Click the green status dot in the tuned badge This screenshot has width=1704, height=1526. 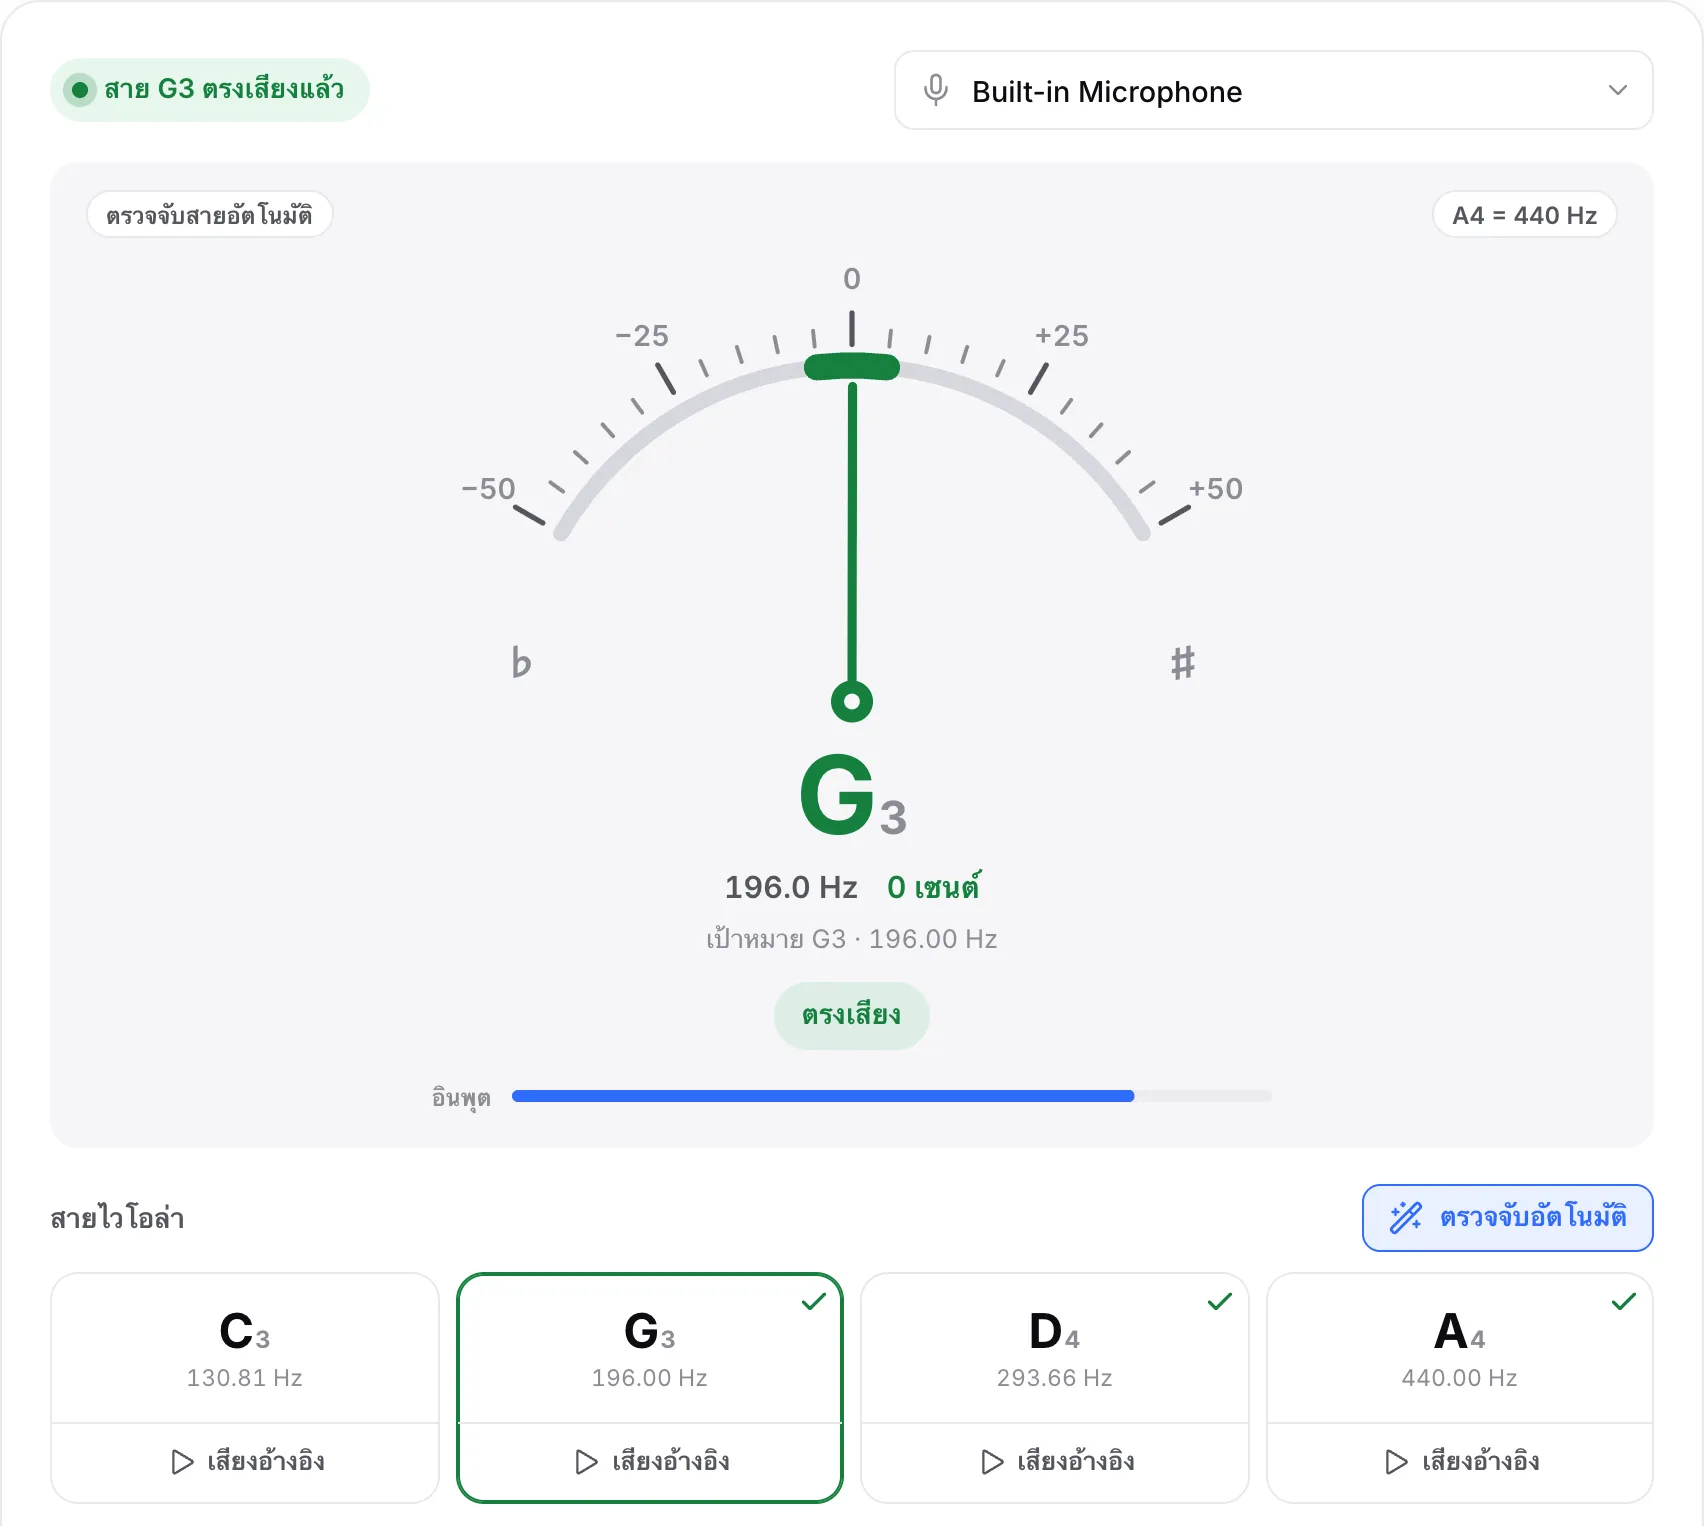[x=80, y=90]
